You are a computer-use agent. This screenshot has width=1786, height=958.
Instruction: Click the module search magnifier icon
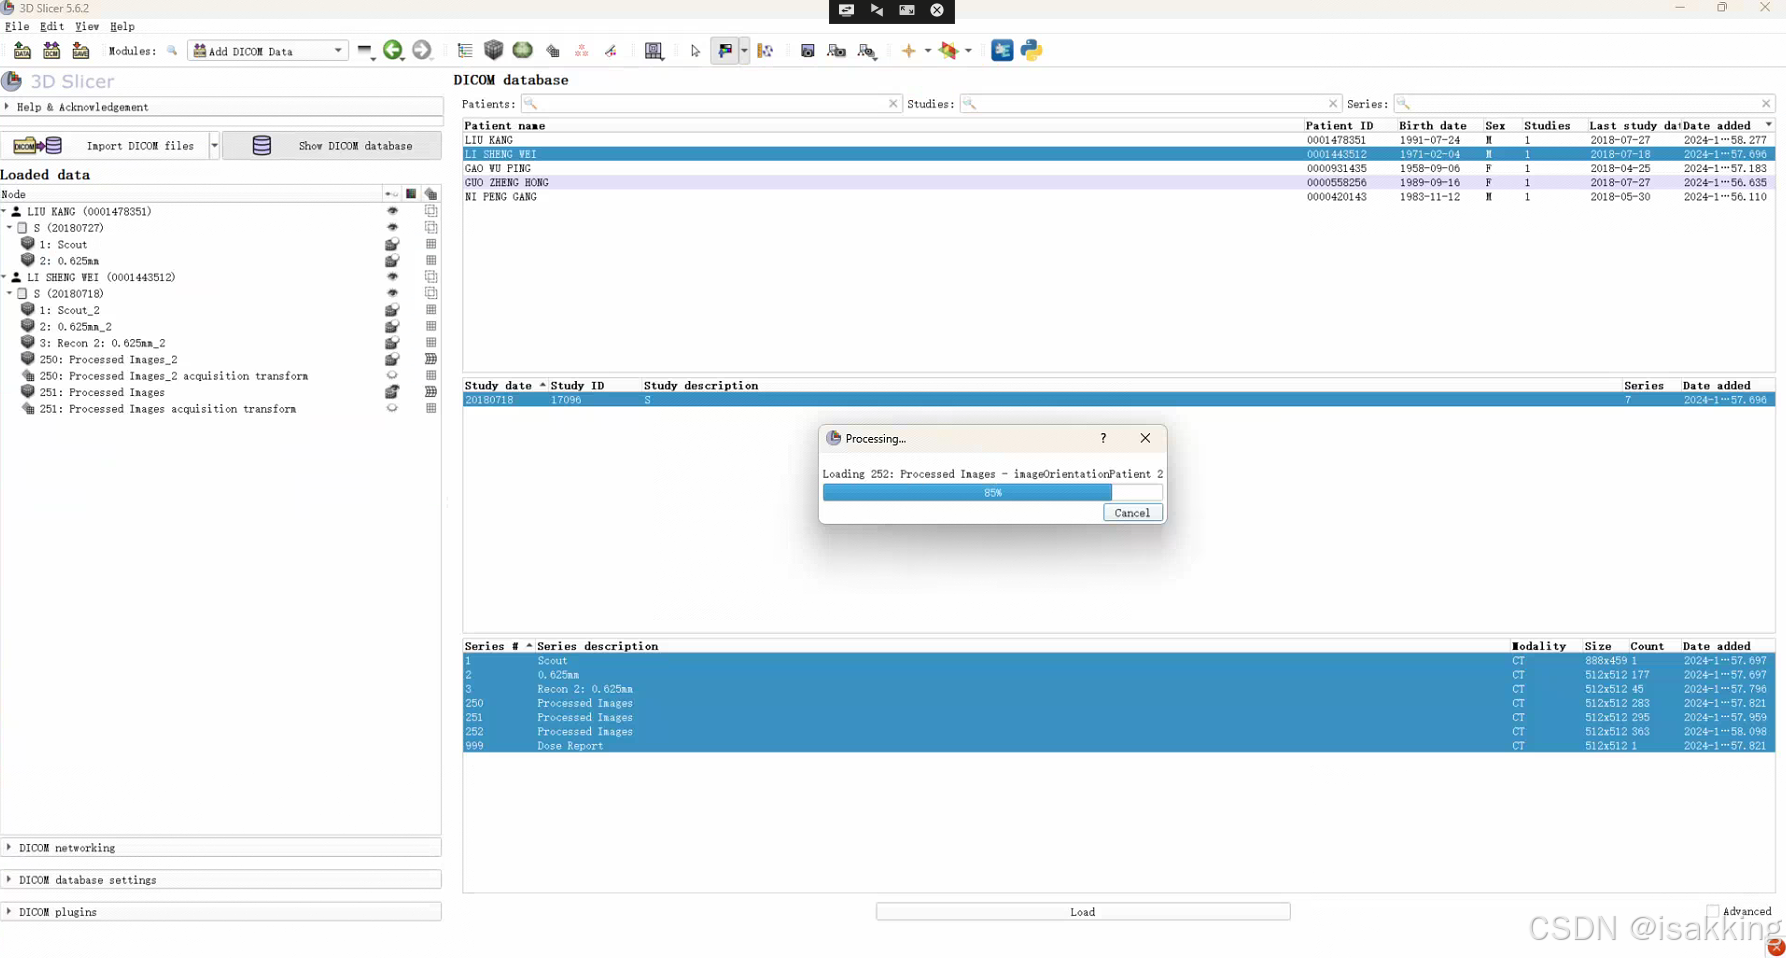pos(172,50)
